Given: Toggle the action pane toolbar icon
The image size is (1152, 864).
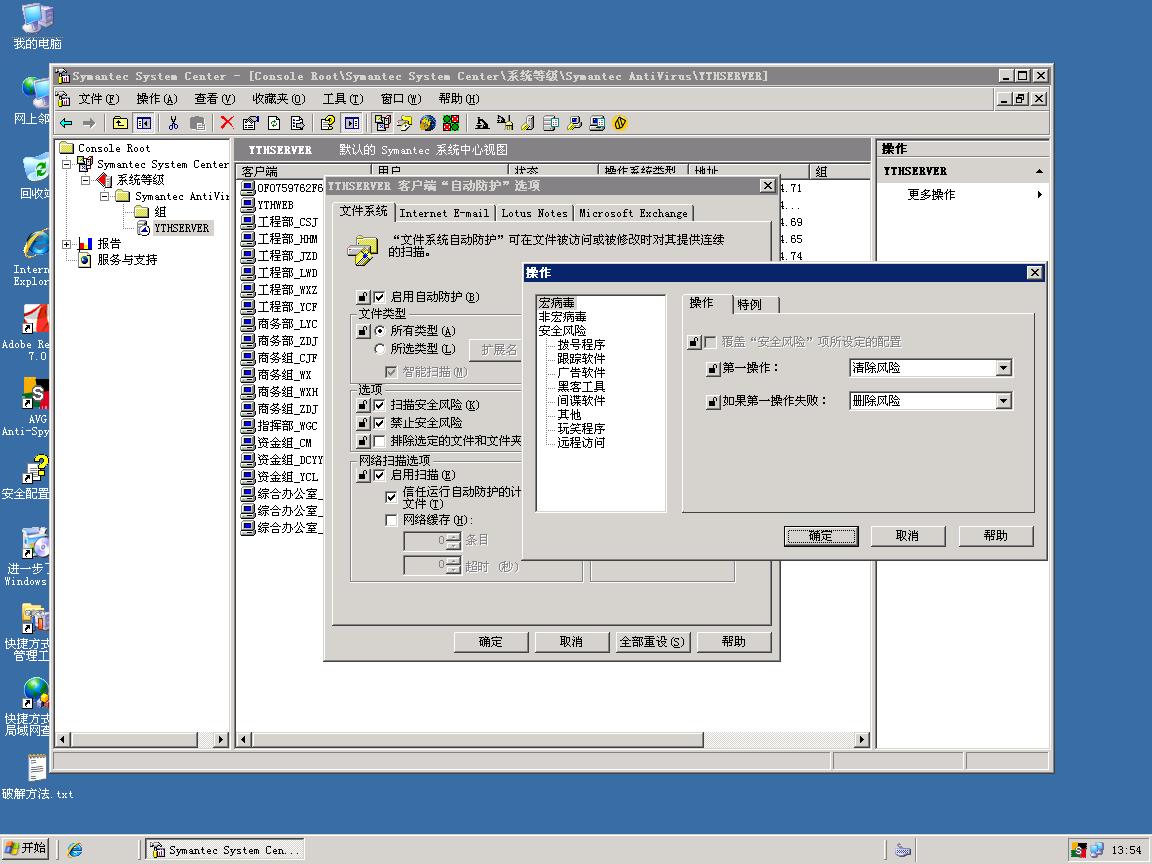Looking at the screenshot, I should [353, 123].
